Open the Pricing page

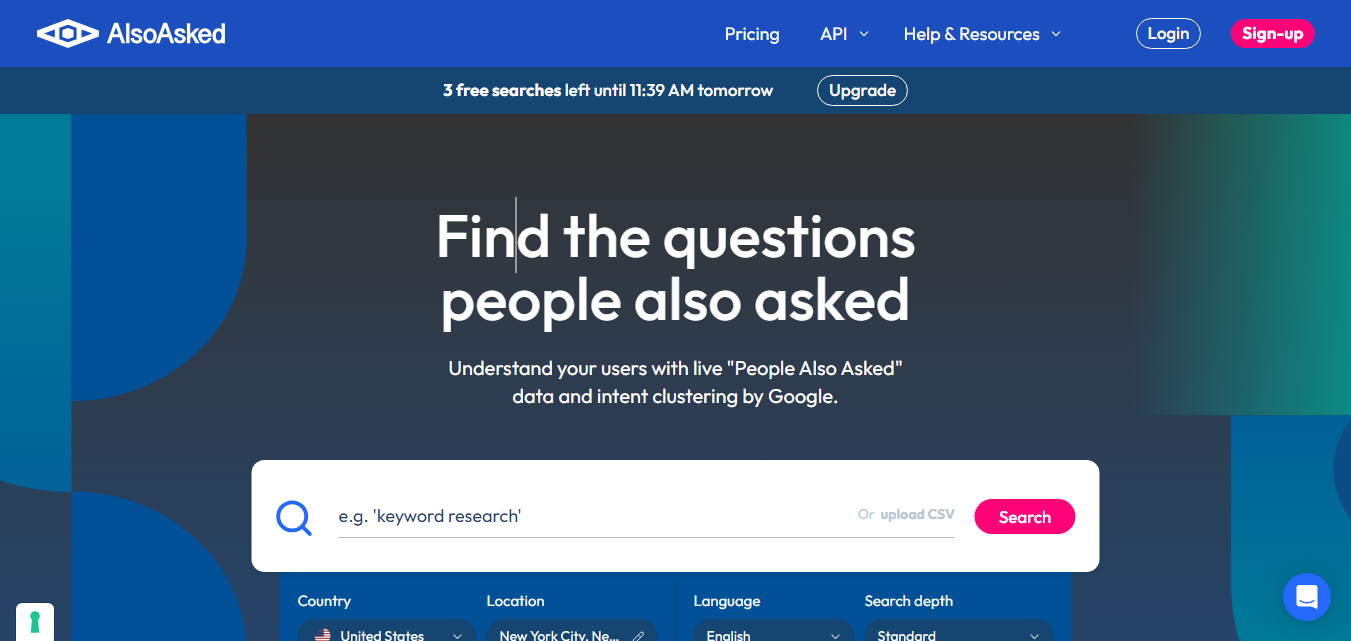(752, 34)
